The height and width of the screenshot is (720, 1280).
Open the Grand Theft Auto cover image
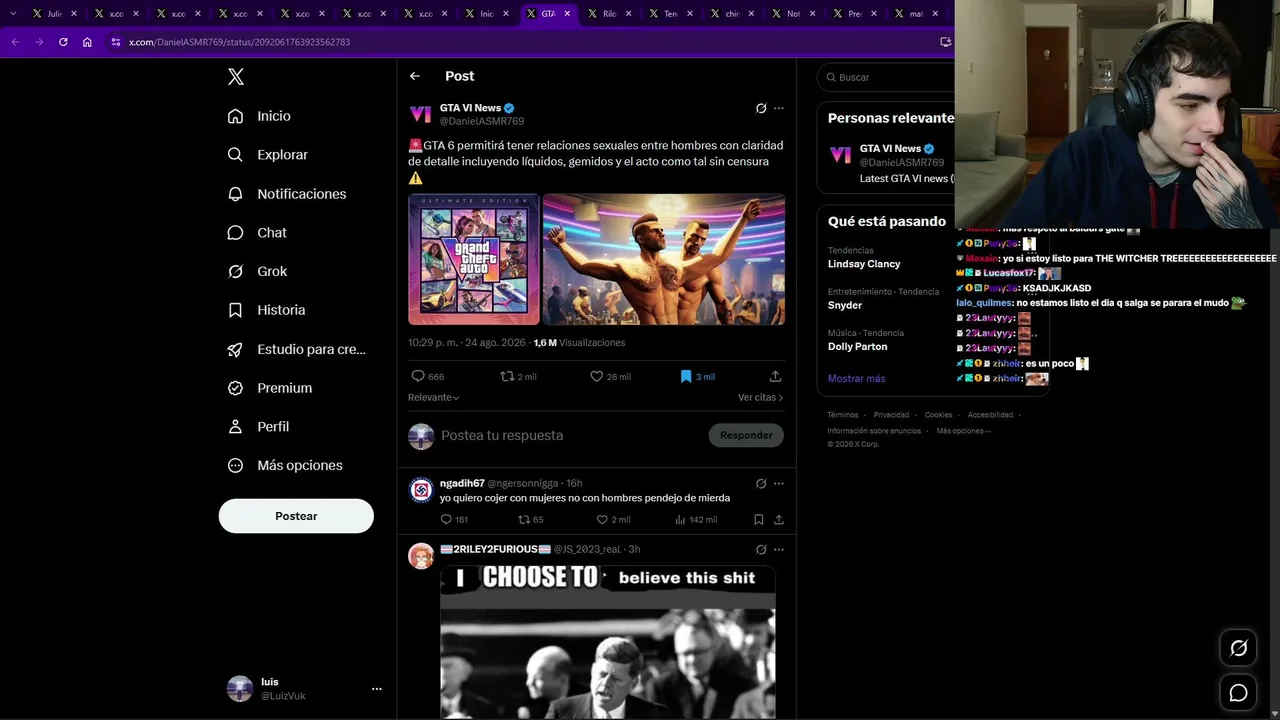tap(474, 259)
